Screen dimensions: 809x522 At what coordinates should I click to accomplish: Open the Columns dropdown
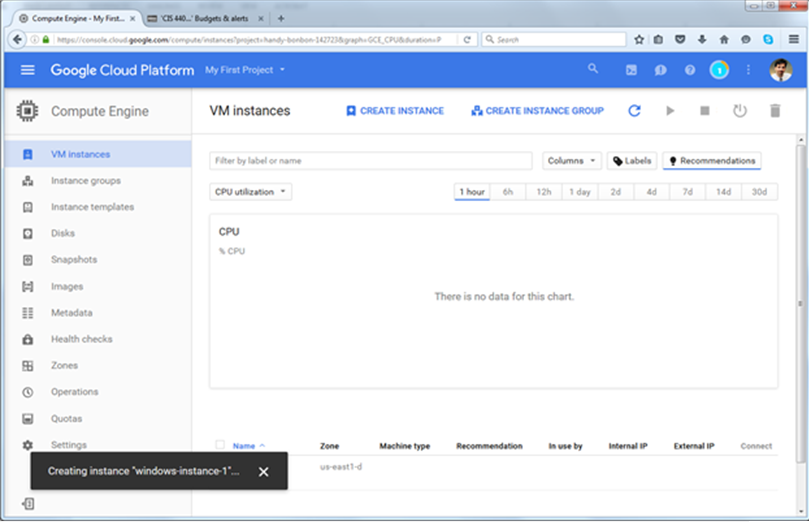click(571, 161)
